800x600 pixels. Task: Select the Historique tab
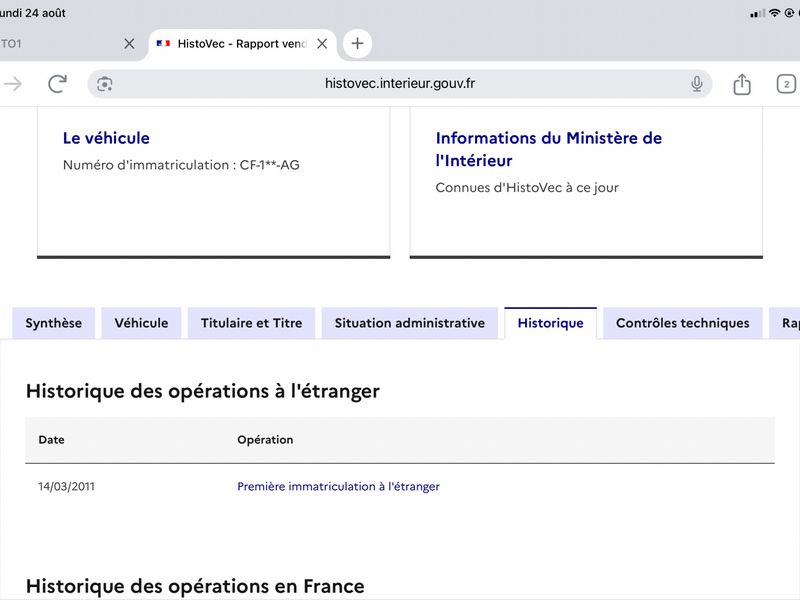point(551,323)
